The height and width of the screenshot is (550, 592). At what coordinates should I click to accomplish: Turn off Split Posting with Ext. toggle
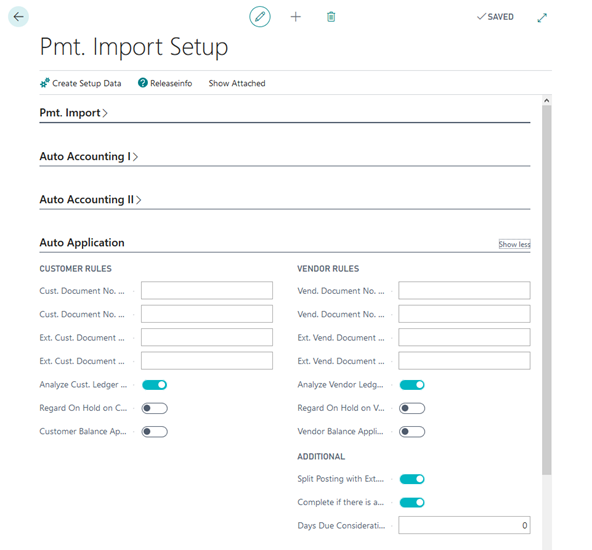tap(412, 479)
